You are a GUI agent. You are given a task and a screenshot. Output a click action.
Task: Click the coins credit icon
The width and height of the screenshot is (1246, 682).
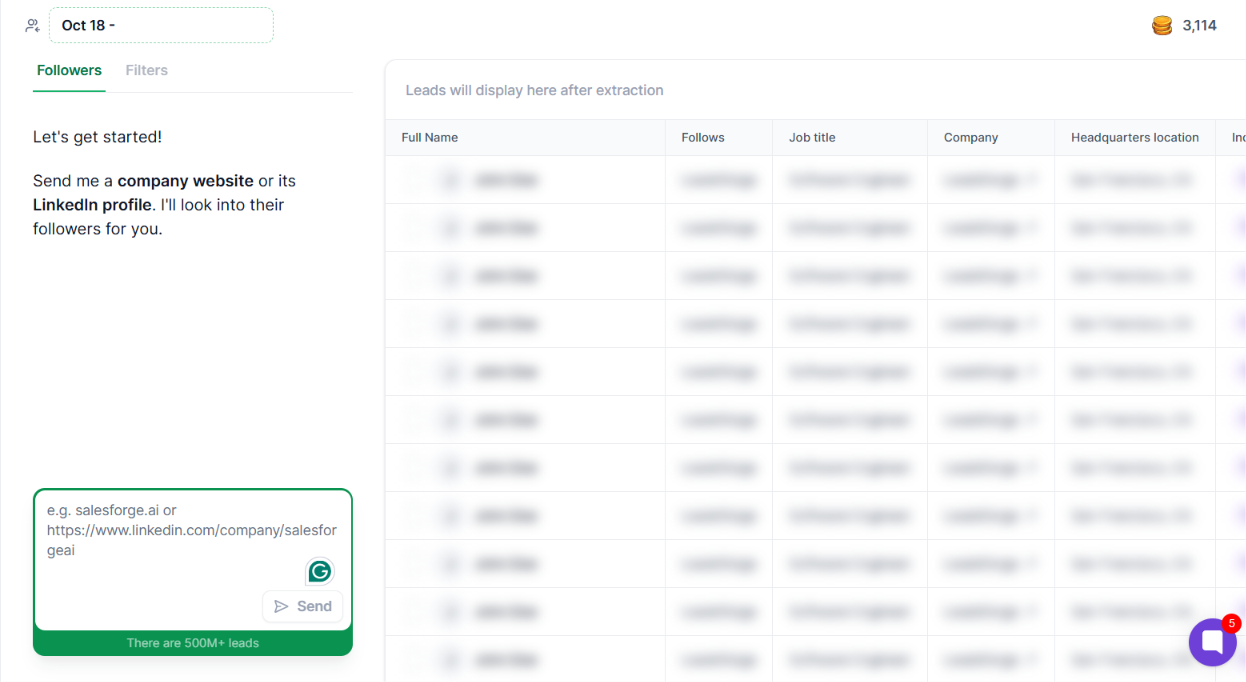pos(1162,26)
